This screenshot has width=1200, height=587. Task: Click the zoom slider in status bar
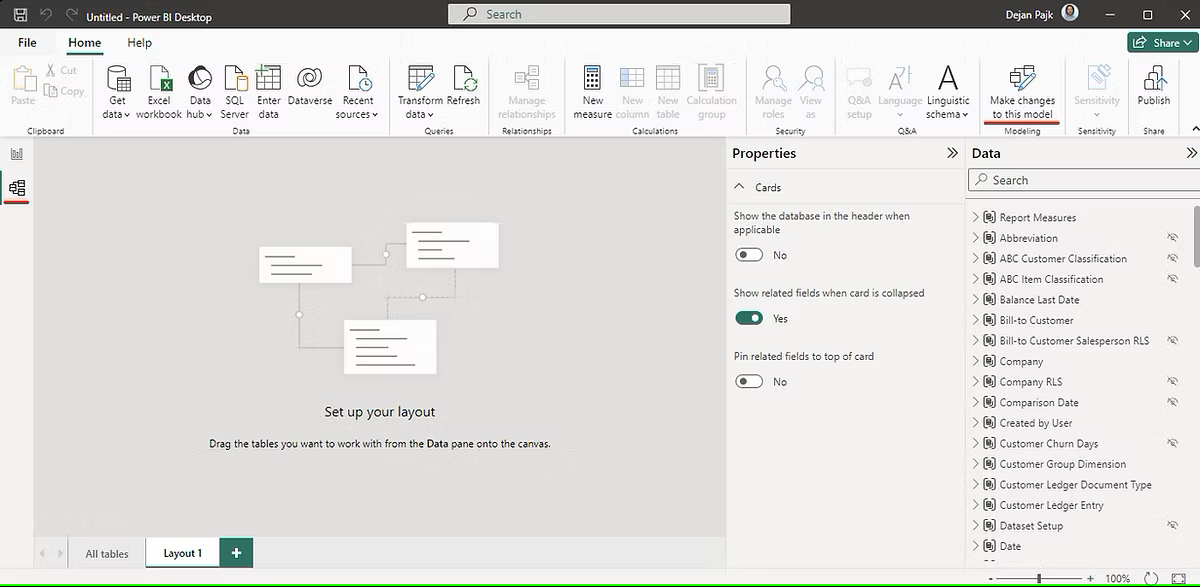pos(1039,579)
